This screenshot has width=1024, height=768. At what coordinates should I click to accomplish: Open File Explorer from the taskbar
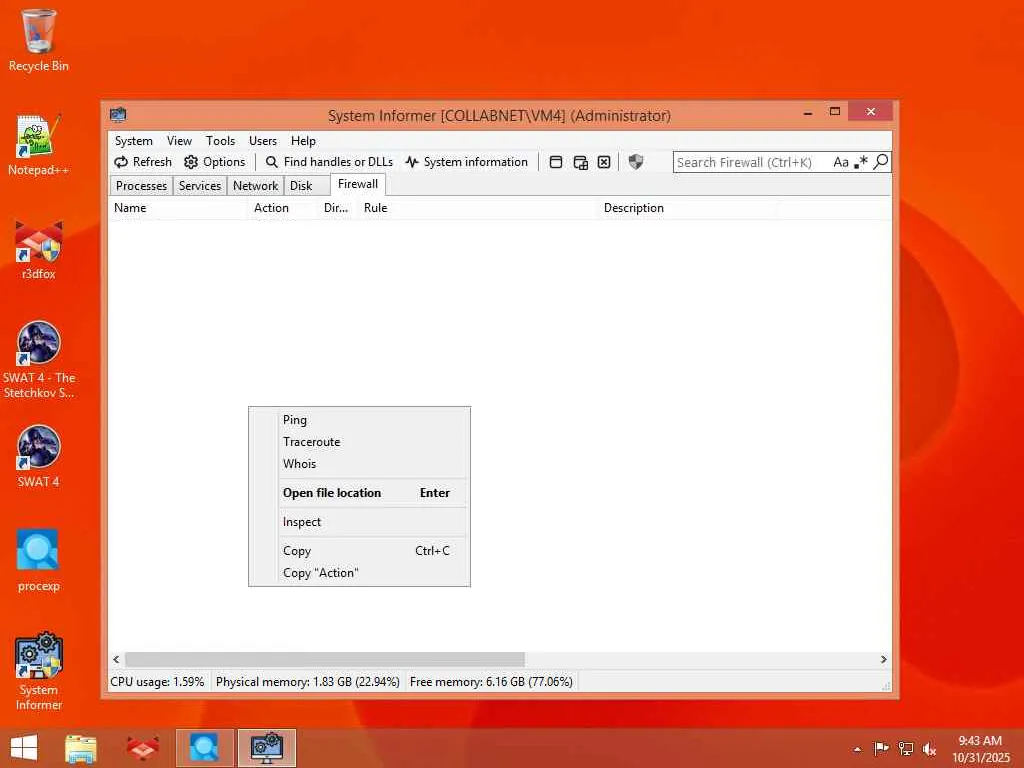(81, 748)
